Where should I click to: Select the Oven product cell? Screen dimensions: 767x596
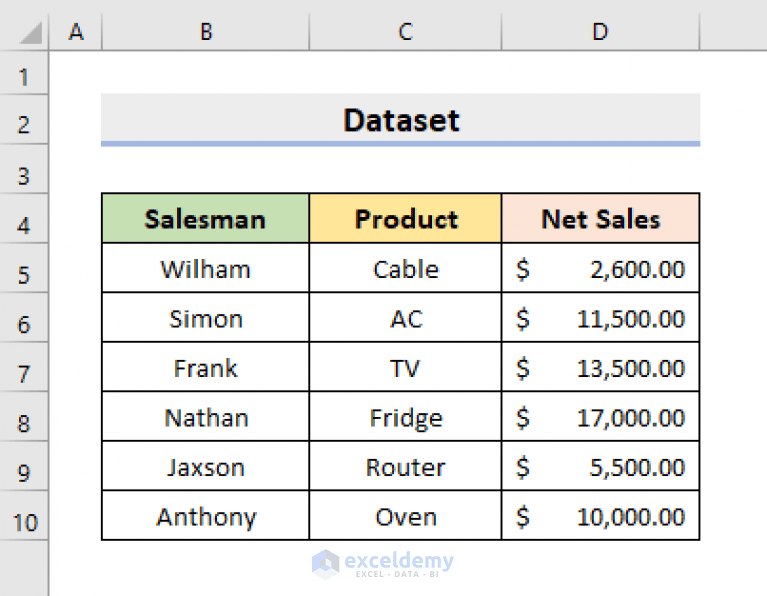[405, 515]
